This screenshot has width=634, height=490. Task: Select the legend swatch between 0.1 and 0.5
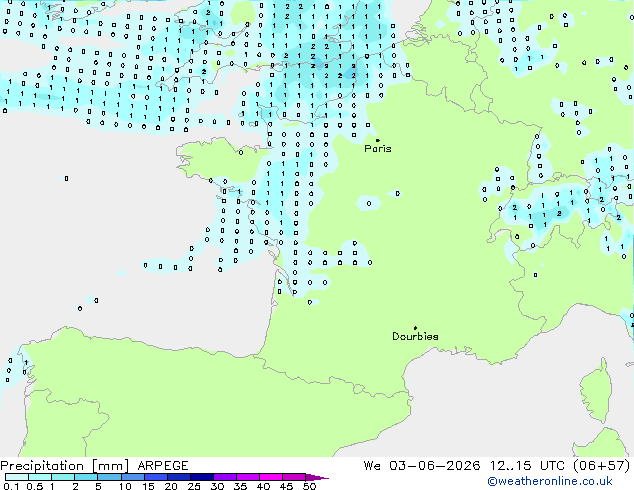17,477
